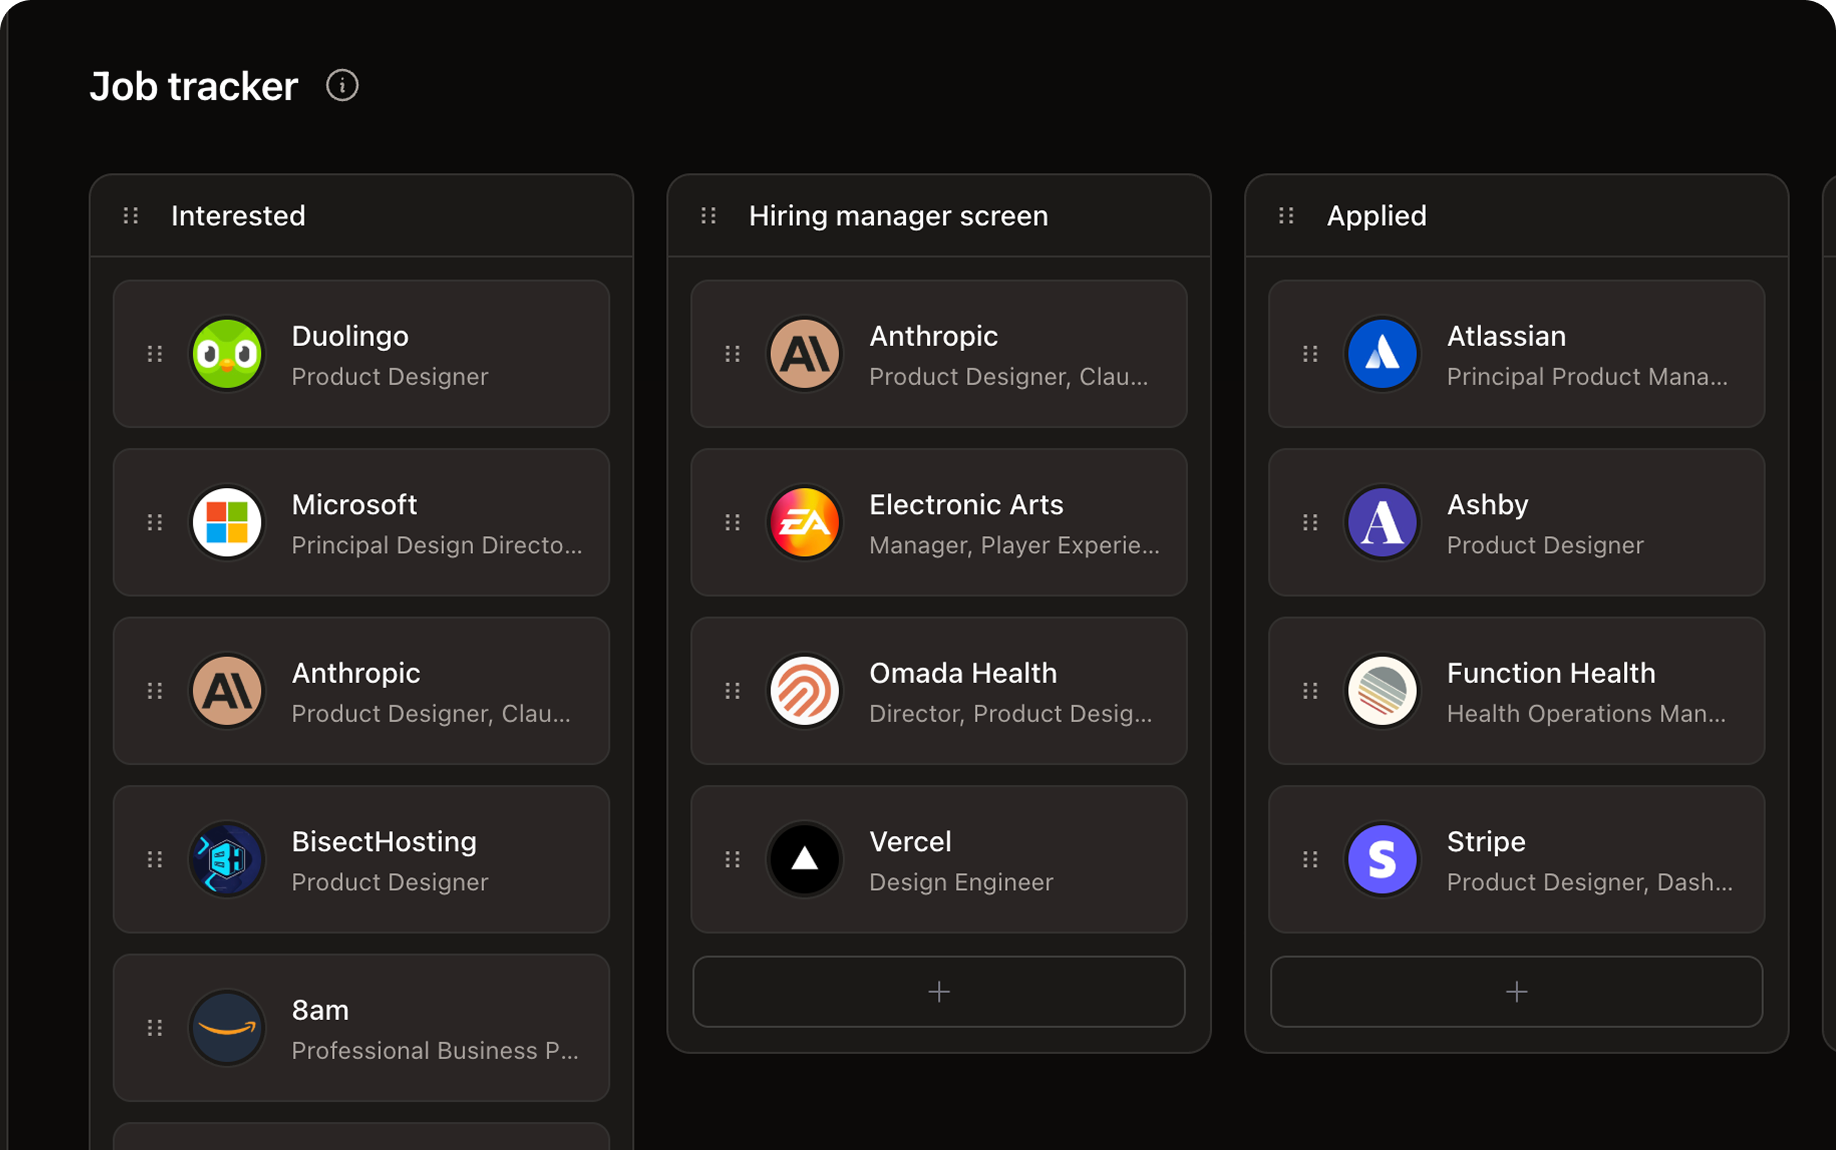Click the Ashby logo icon

1382,521
